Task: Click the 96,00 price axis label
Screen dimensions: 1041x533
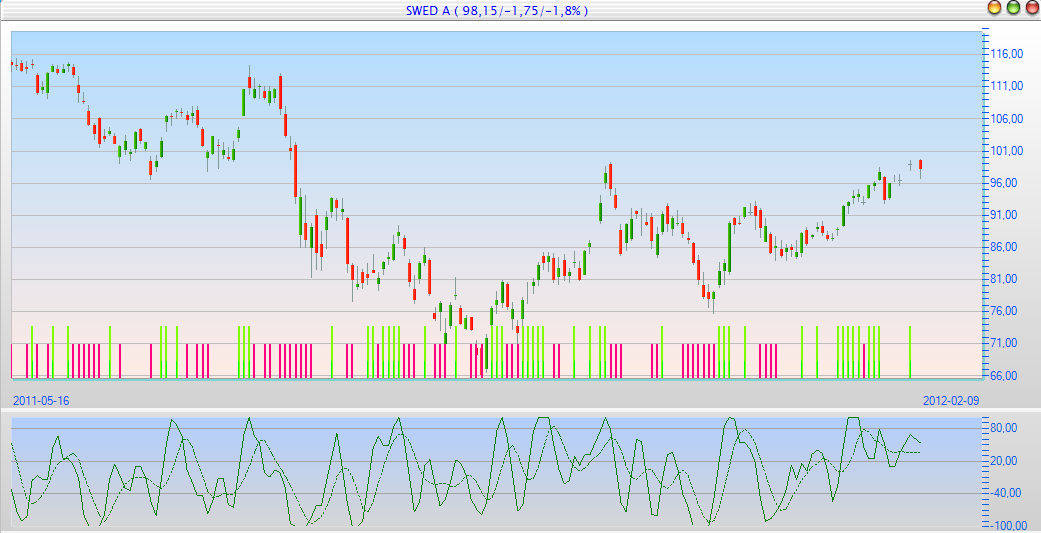Action: (1006, 183)
